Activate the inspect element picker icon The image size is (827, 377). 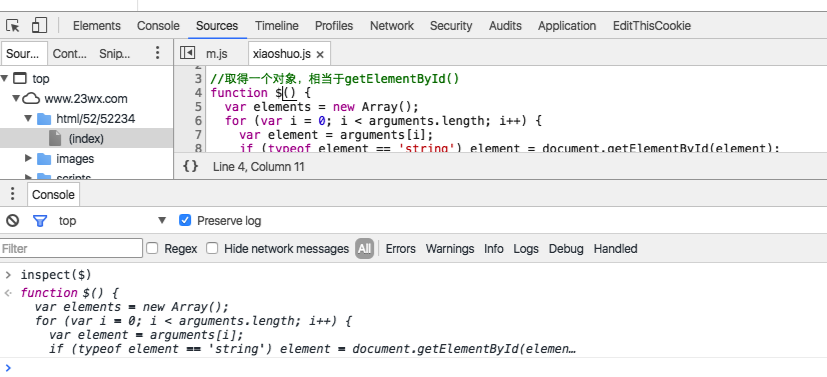point(13,25)
